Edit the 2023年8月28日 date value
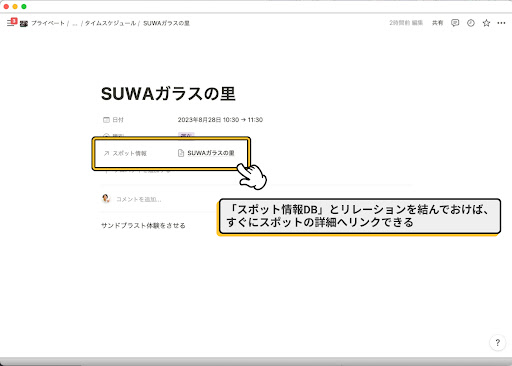 (x=220, y=120)
